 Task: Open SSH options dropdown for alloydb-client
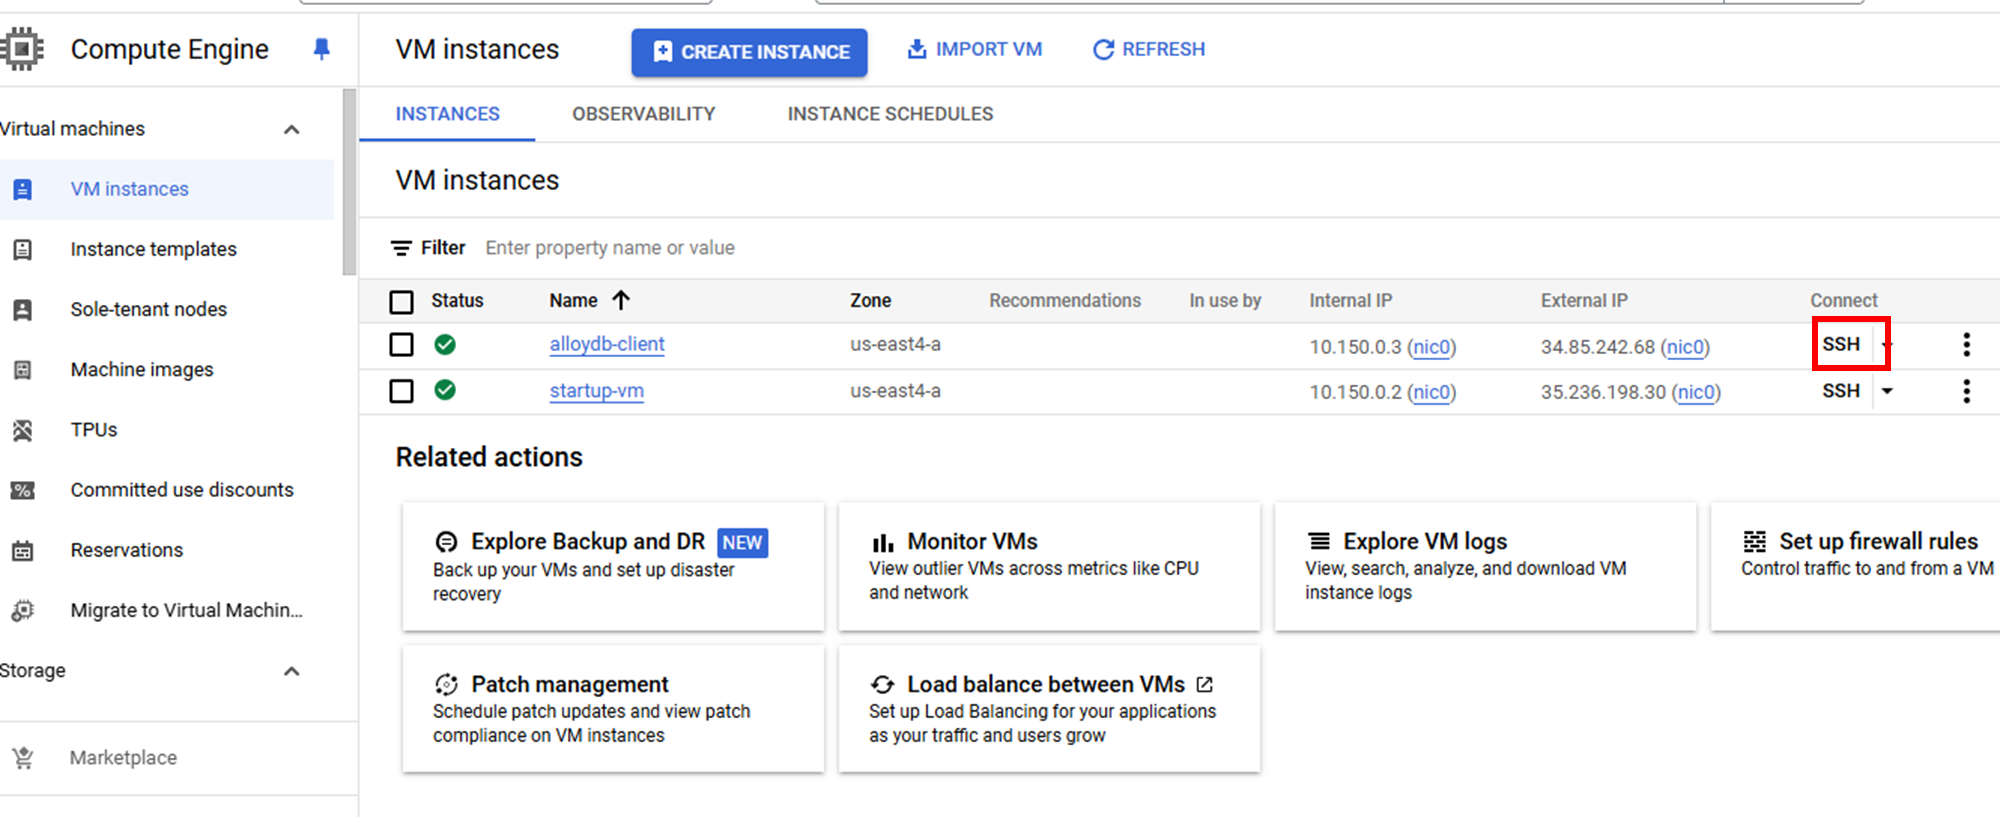coord(1887,345)
